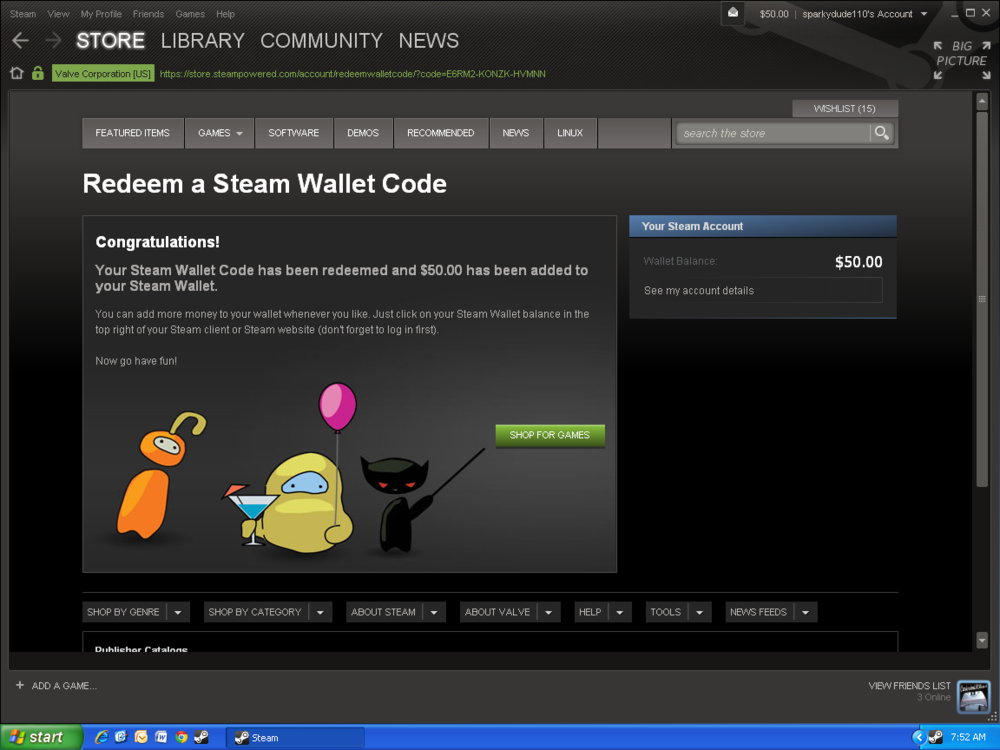
Task: Open the home icon beside the address bar
Action: tap(17, 73)
